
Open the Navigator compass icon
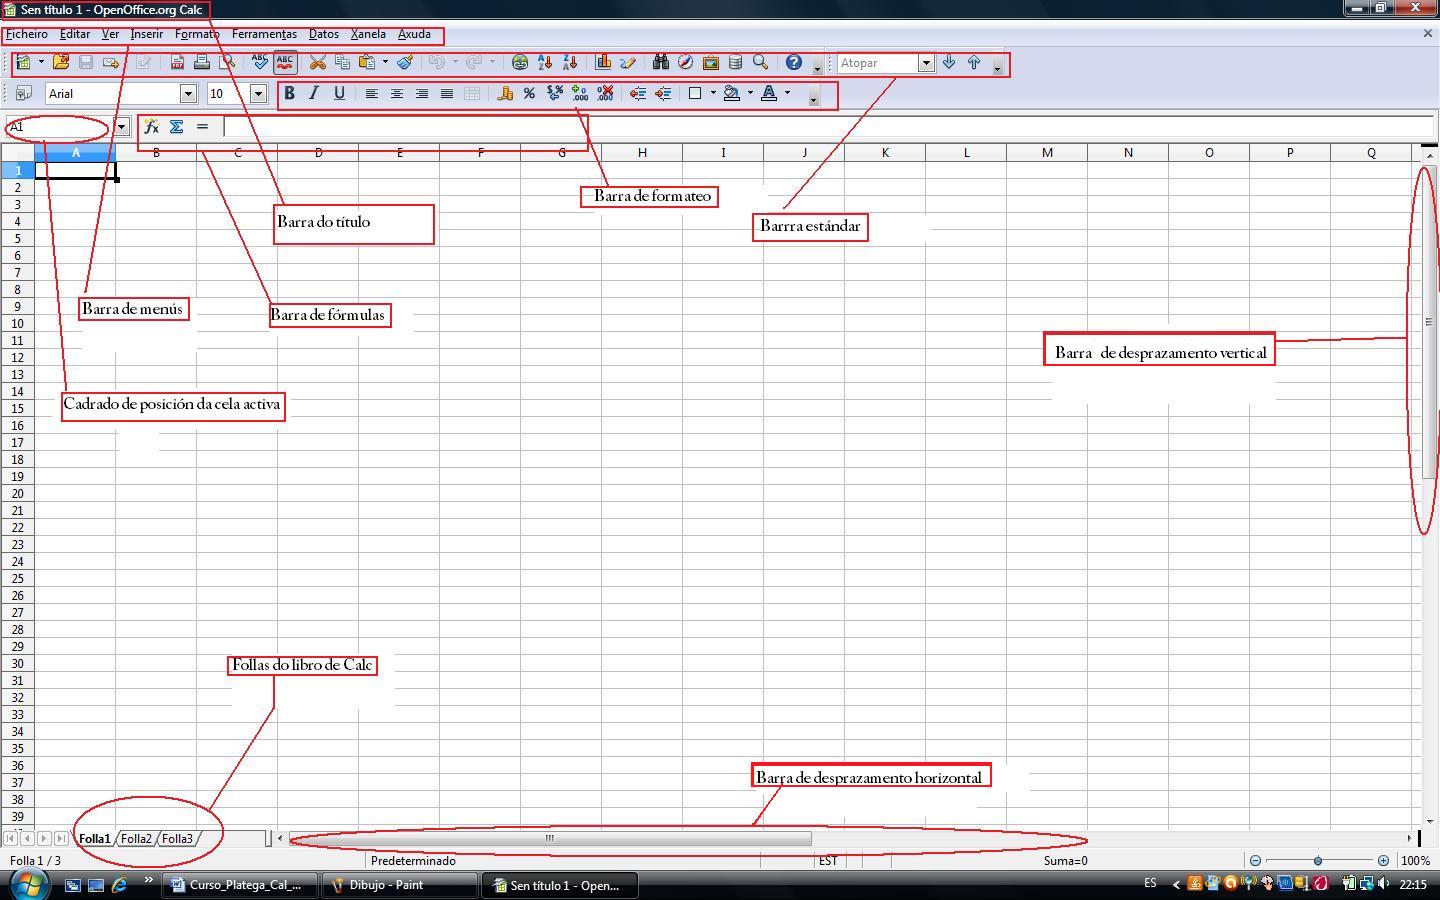(x=685, y=63)
